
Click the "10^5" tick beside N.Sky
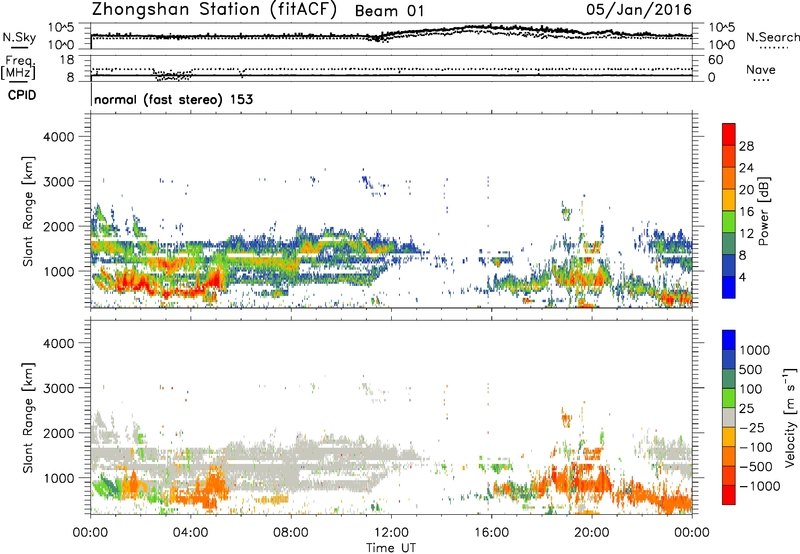tap(61, 28)
